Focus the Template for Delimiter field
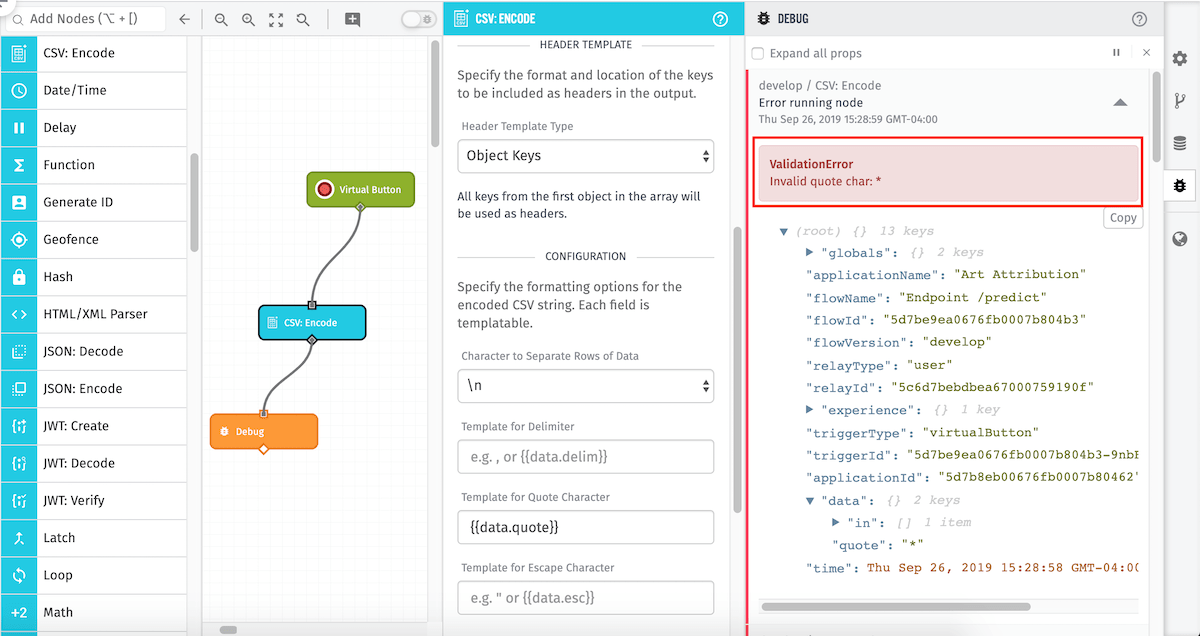The width and height of the screenshot is (1200, 636). click(585, 456)
